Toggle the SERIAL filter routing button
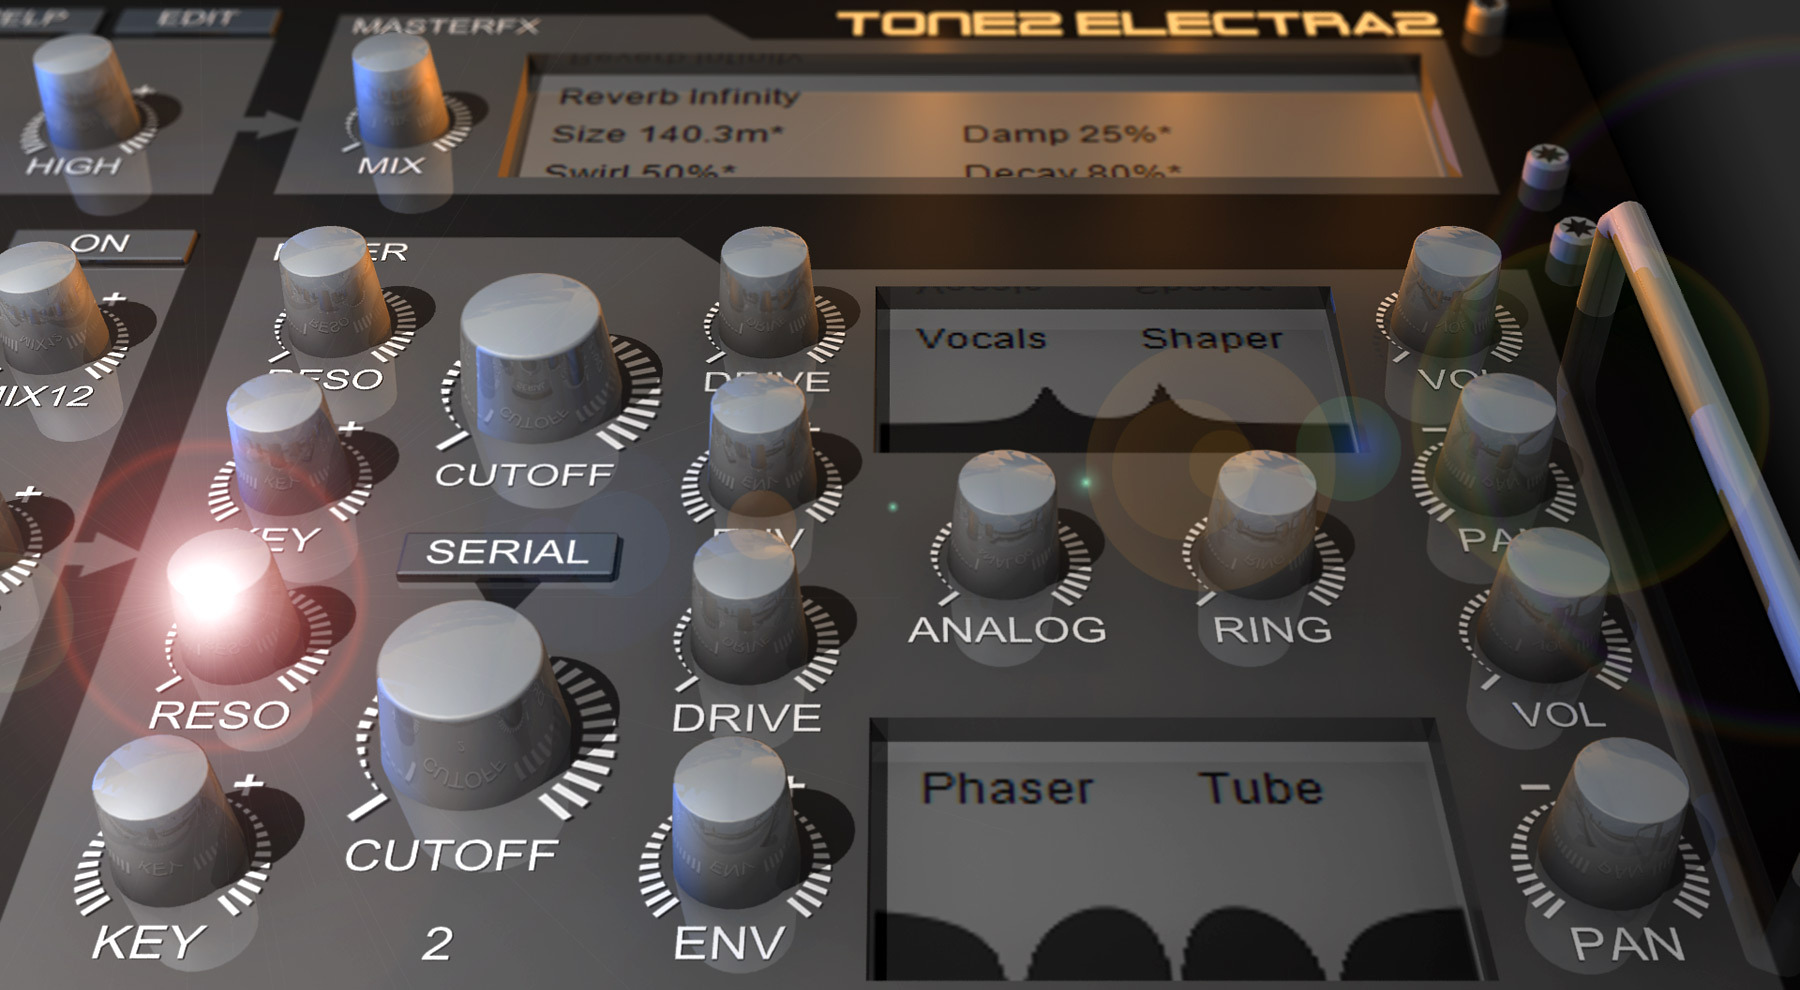The image size is (1800, 990). click(510, 550)
